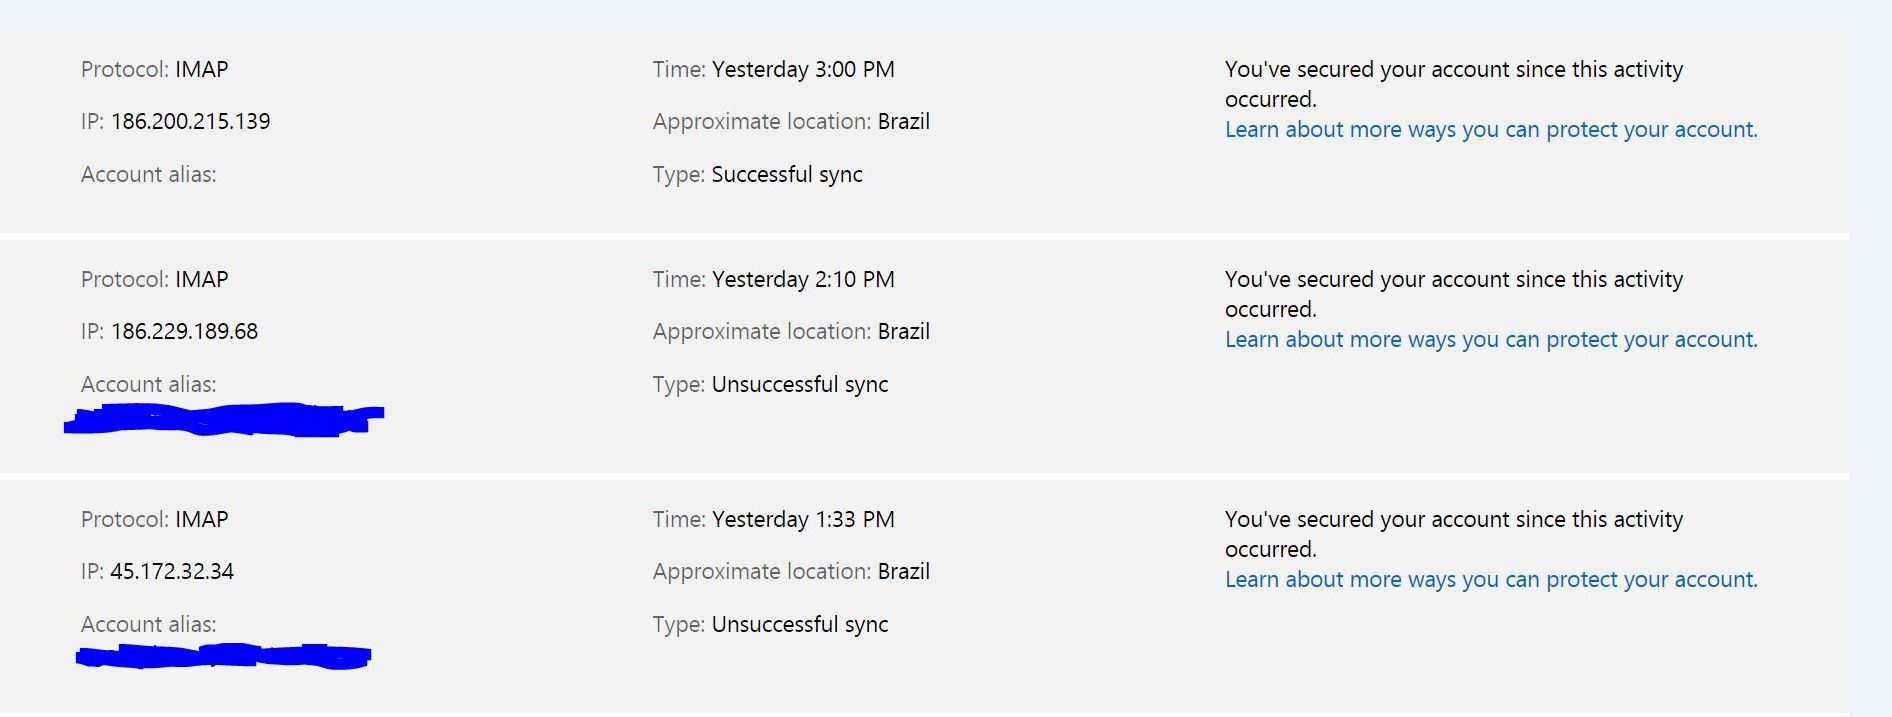Select the IP address 45.172.32.34
The height and width of the screenshot is (717, 1892).
[172, 572]
